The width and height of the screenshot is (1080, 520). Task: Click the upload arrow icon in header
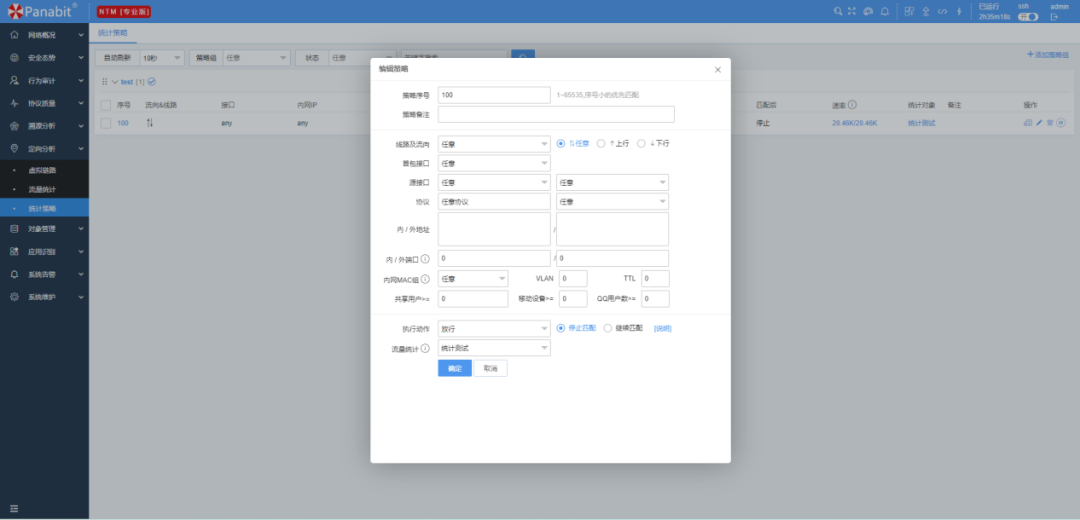point(926,11)
